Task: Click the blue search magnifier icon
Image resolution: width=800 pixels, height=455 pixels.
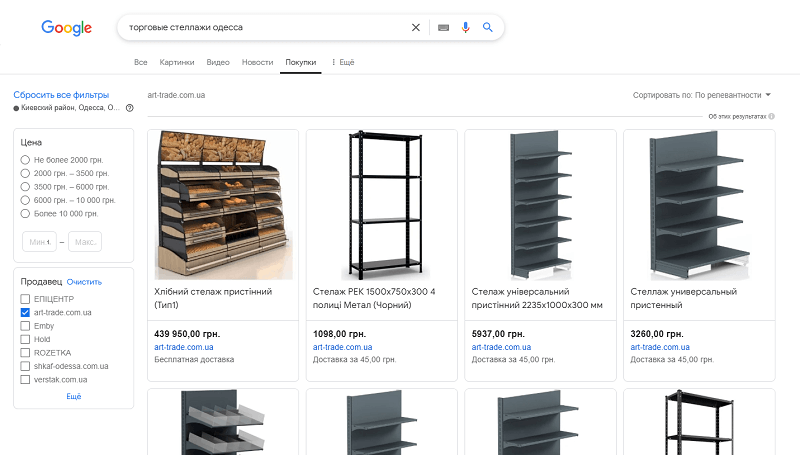Action: pos(488,28)
